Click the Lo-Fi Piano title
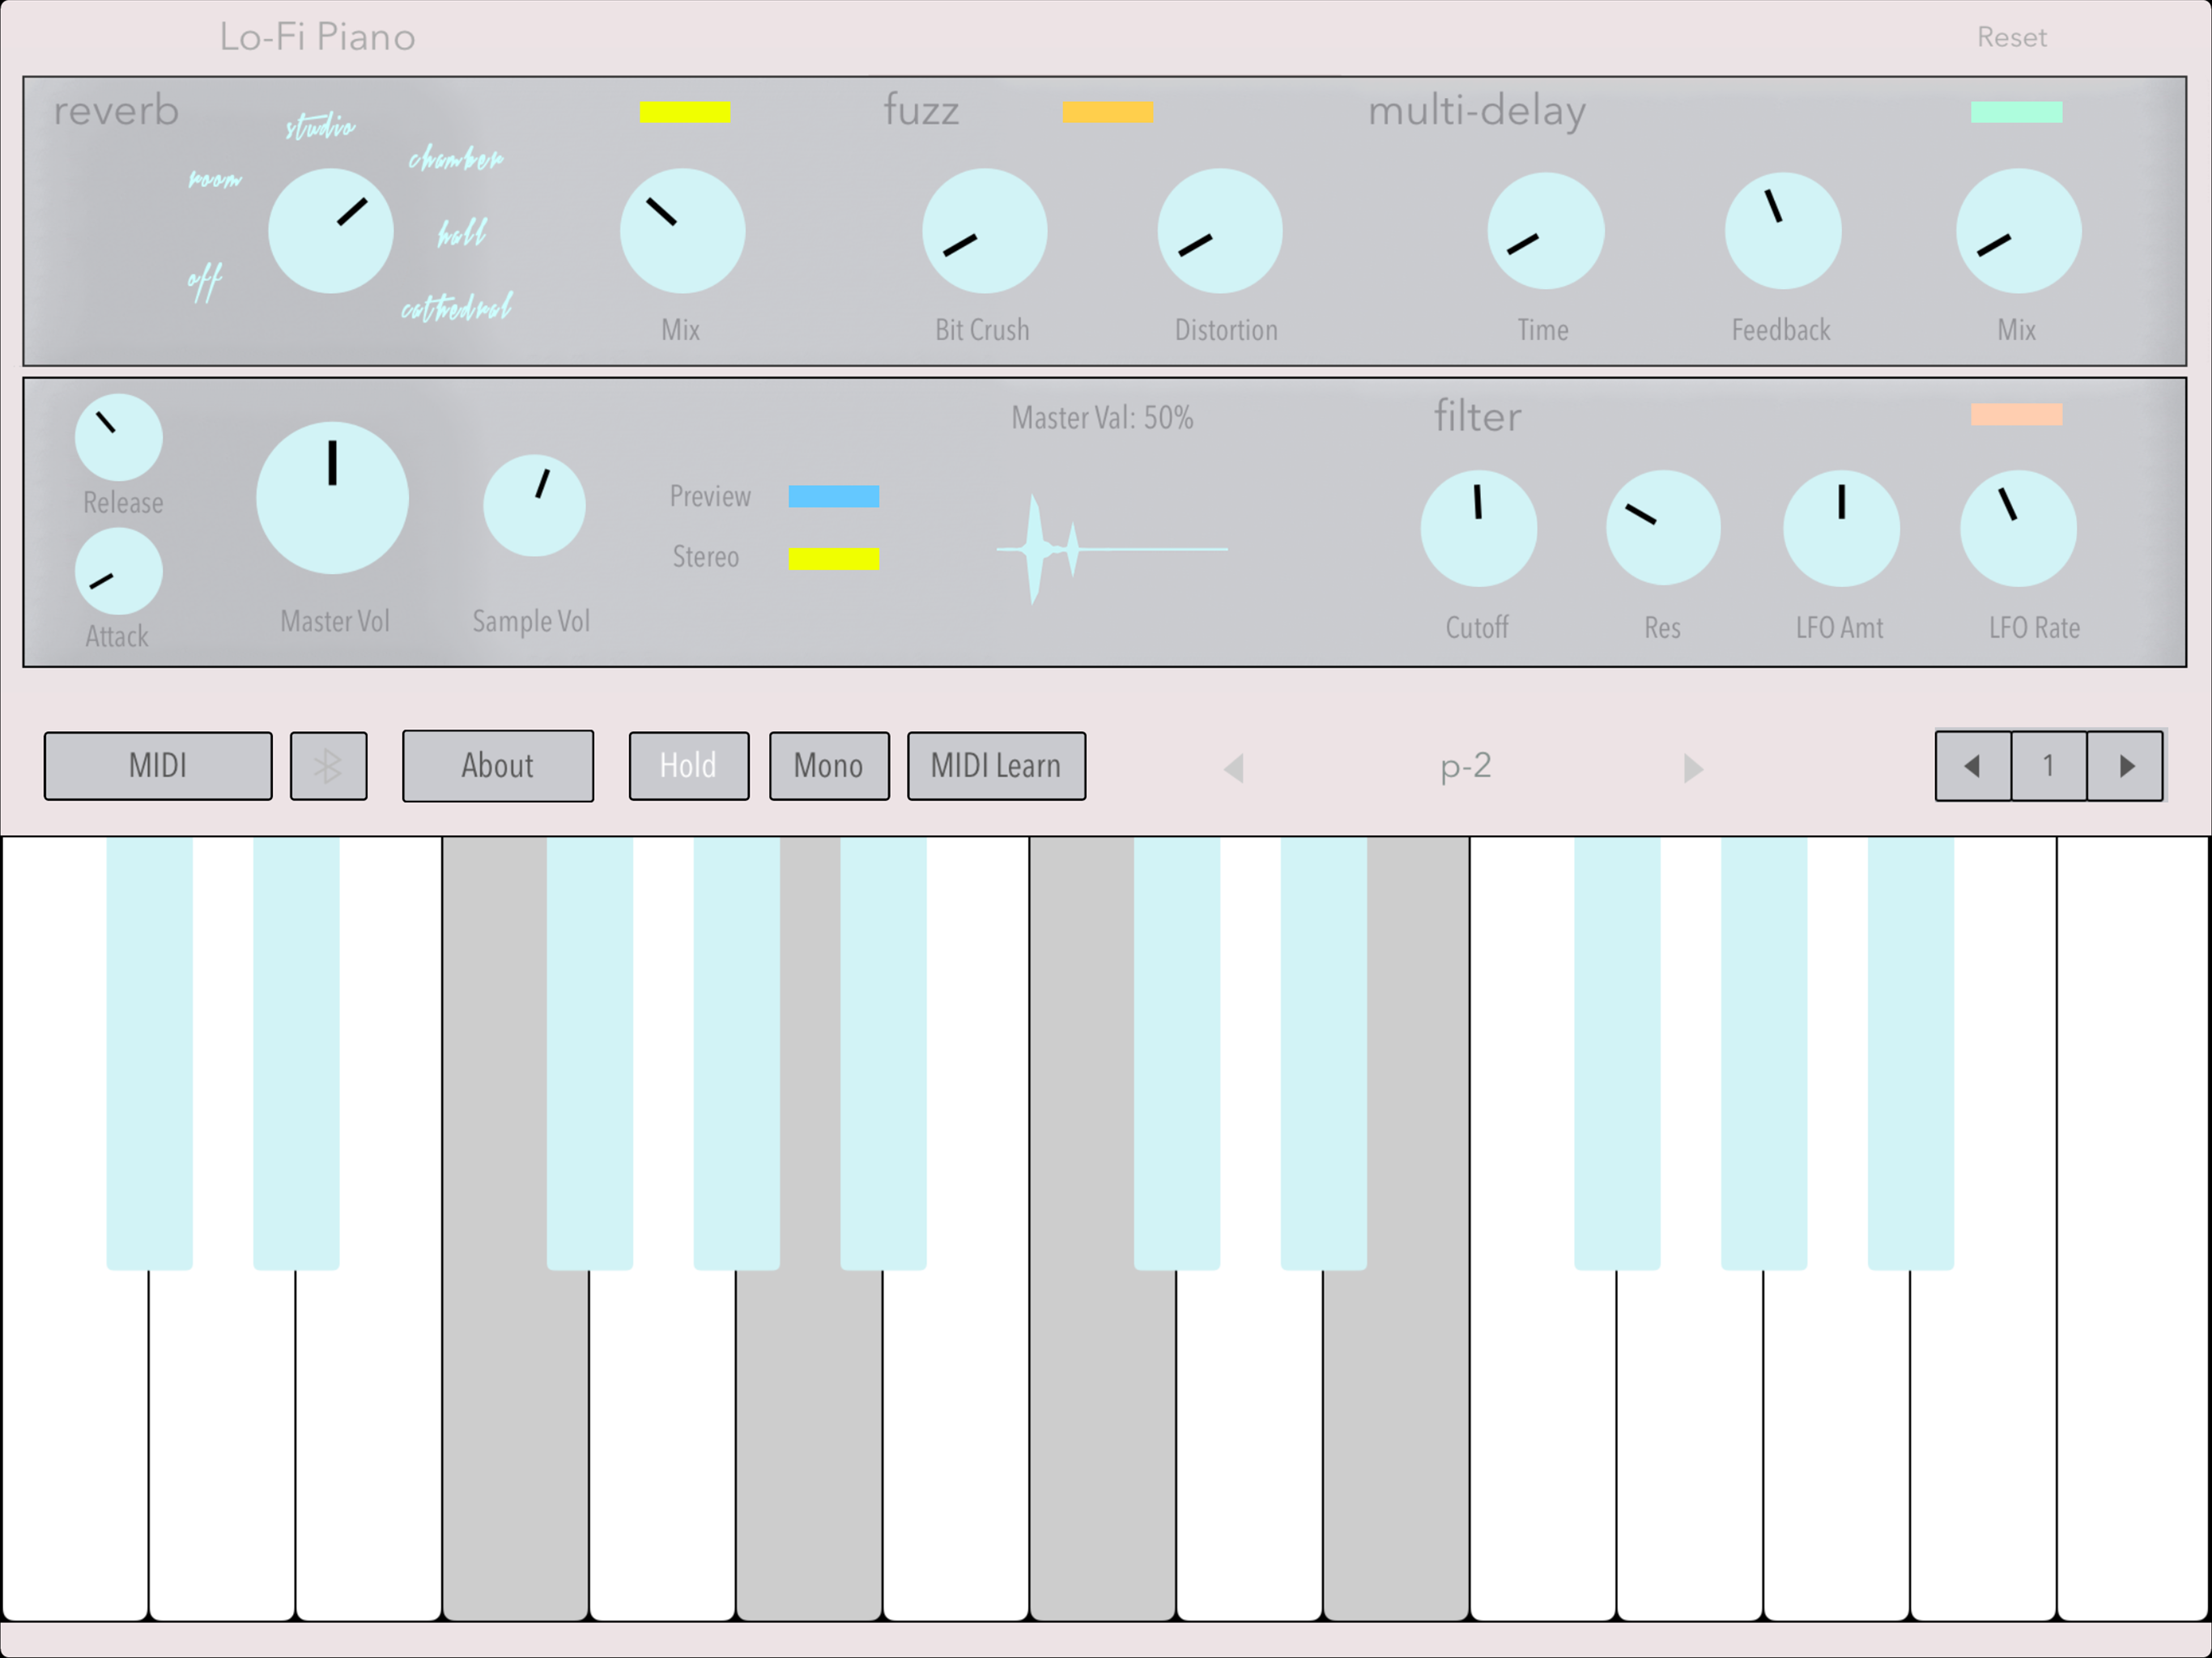Screen dimensions: 2212x1658 pyautogui.click(x=317, y=37)
